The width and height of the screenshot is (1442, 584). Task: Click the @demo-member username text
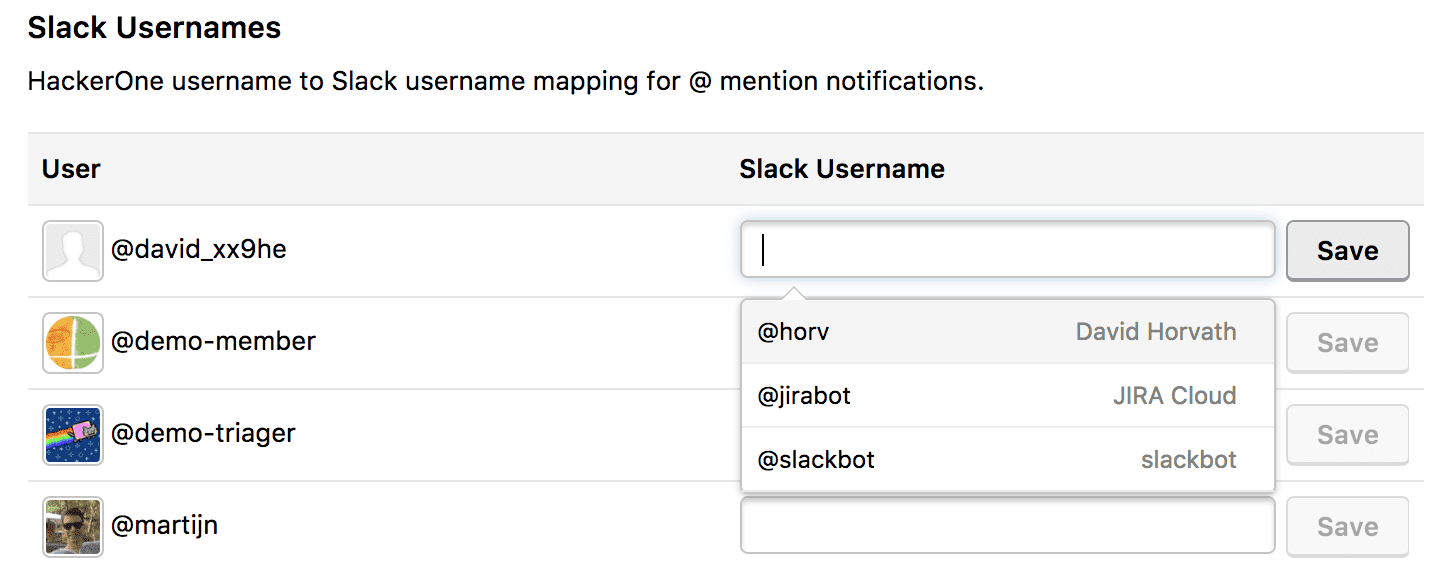[x=213, y=342]
